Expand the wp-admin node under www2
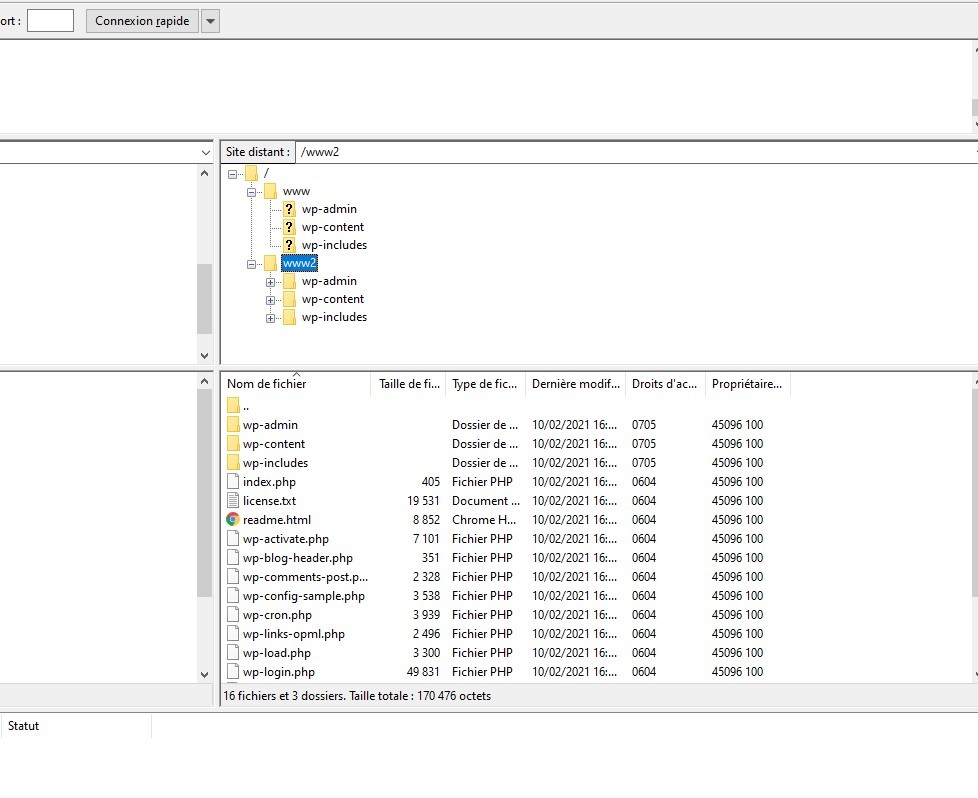Viewport: 978px width, 798px height. coord(270,282)
